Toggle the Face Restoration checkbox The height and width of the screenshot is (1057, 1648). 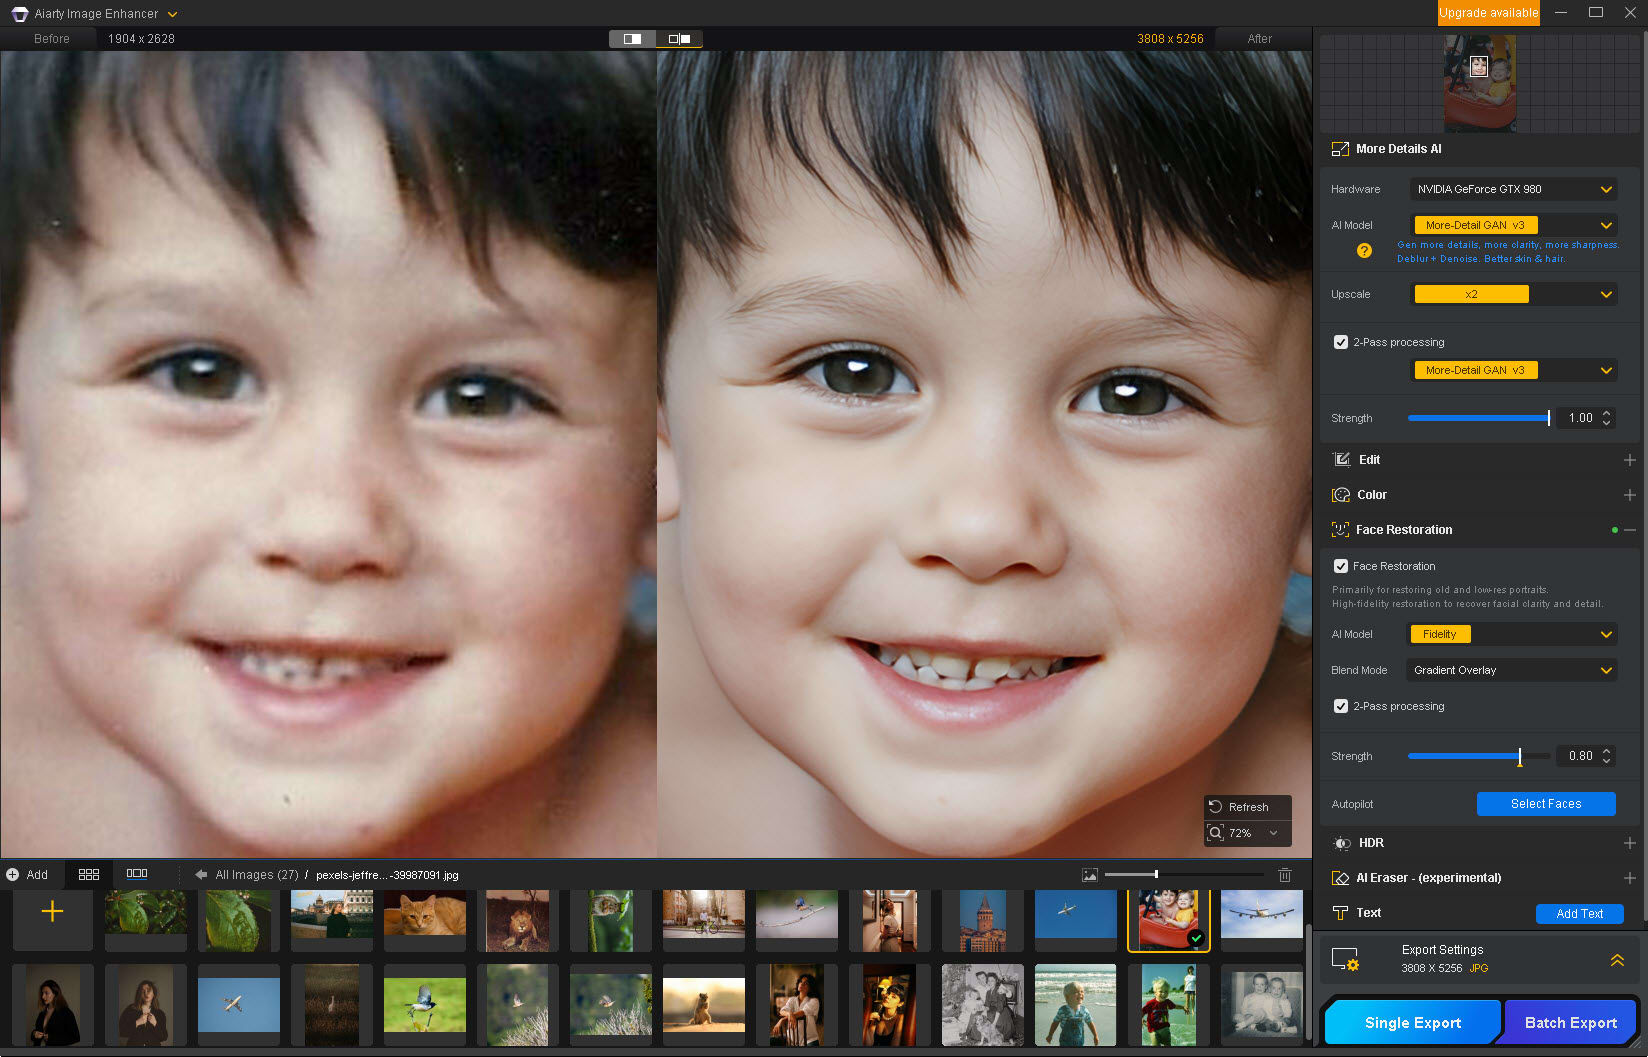(1341, 566)
